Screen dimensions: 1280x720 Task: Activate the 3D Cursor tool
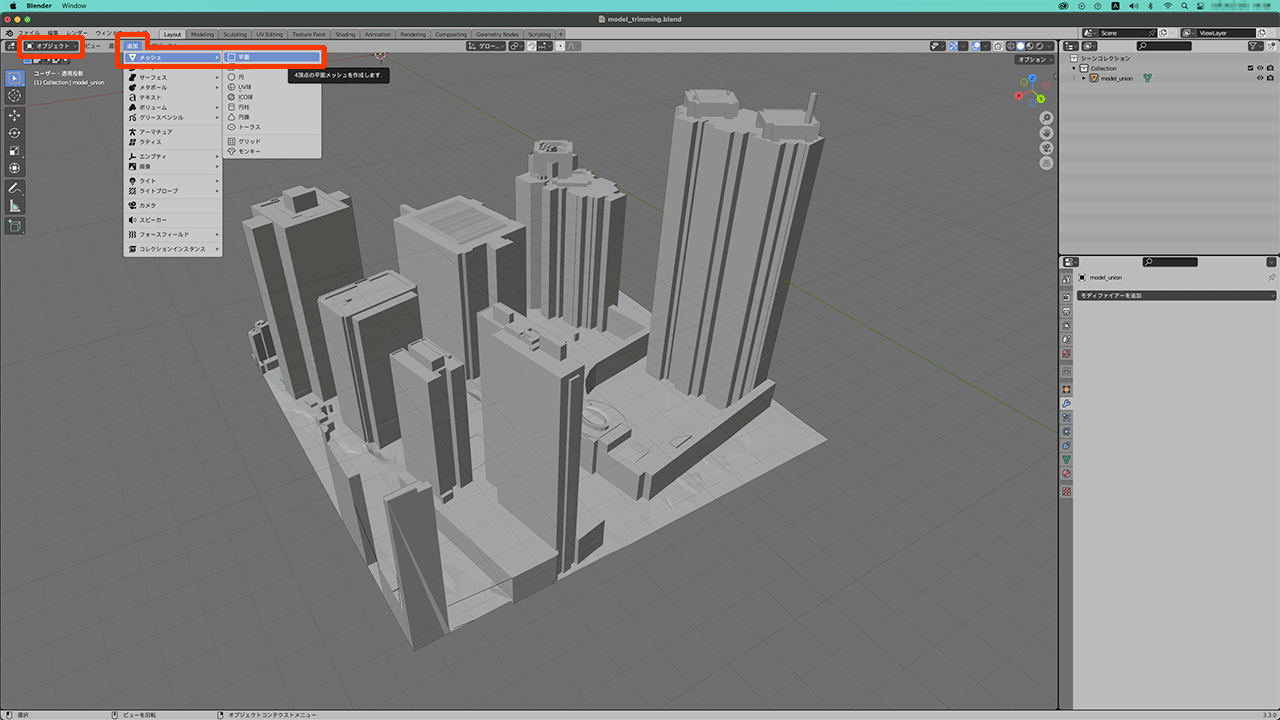pos(15,95)
